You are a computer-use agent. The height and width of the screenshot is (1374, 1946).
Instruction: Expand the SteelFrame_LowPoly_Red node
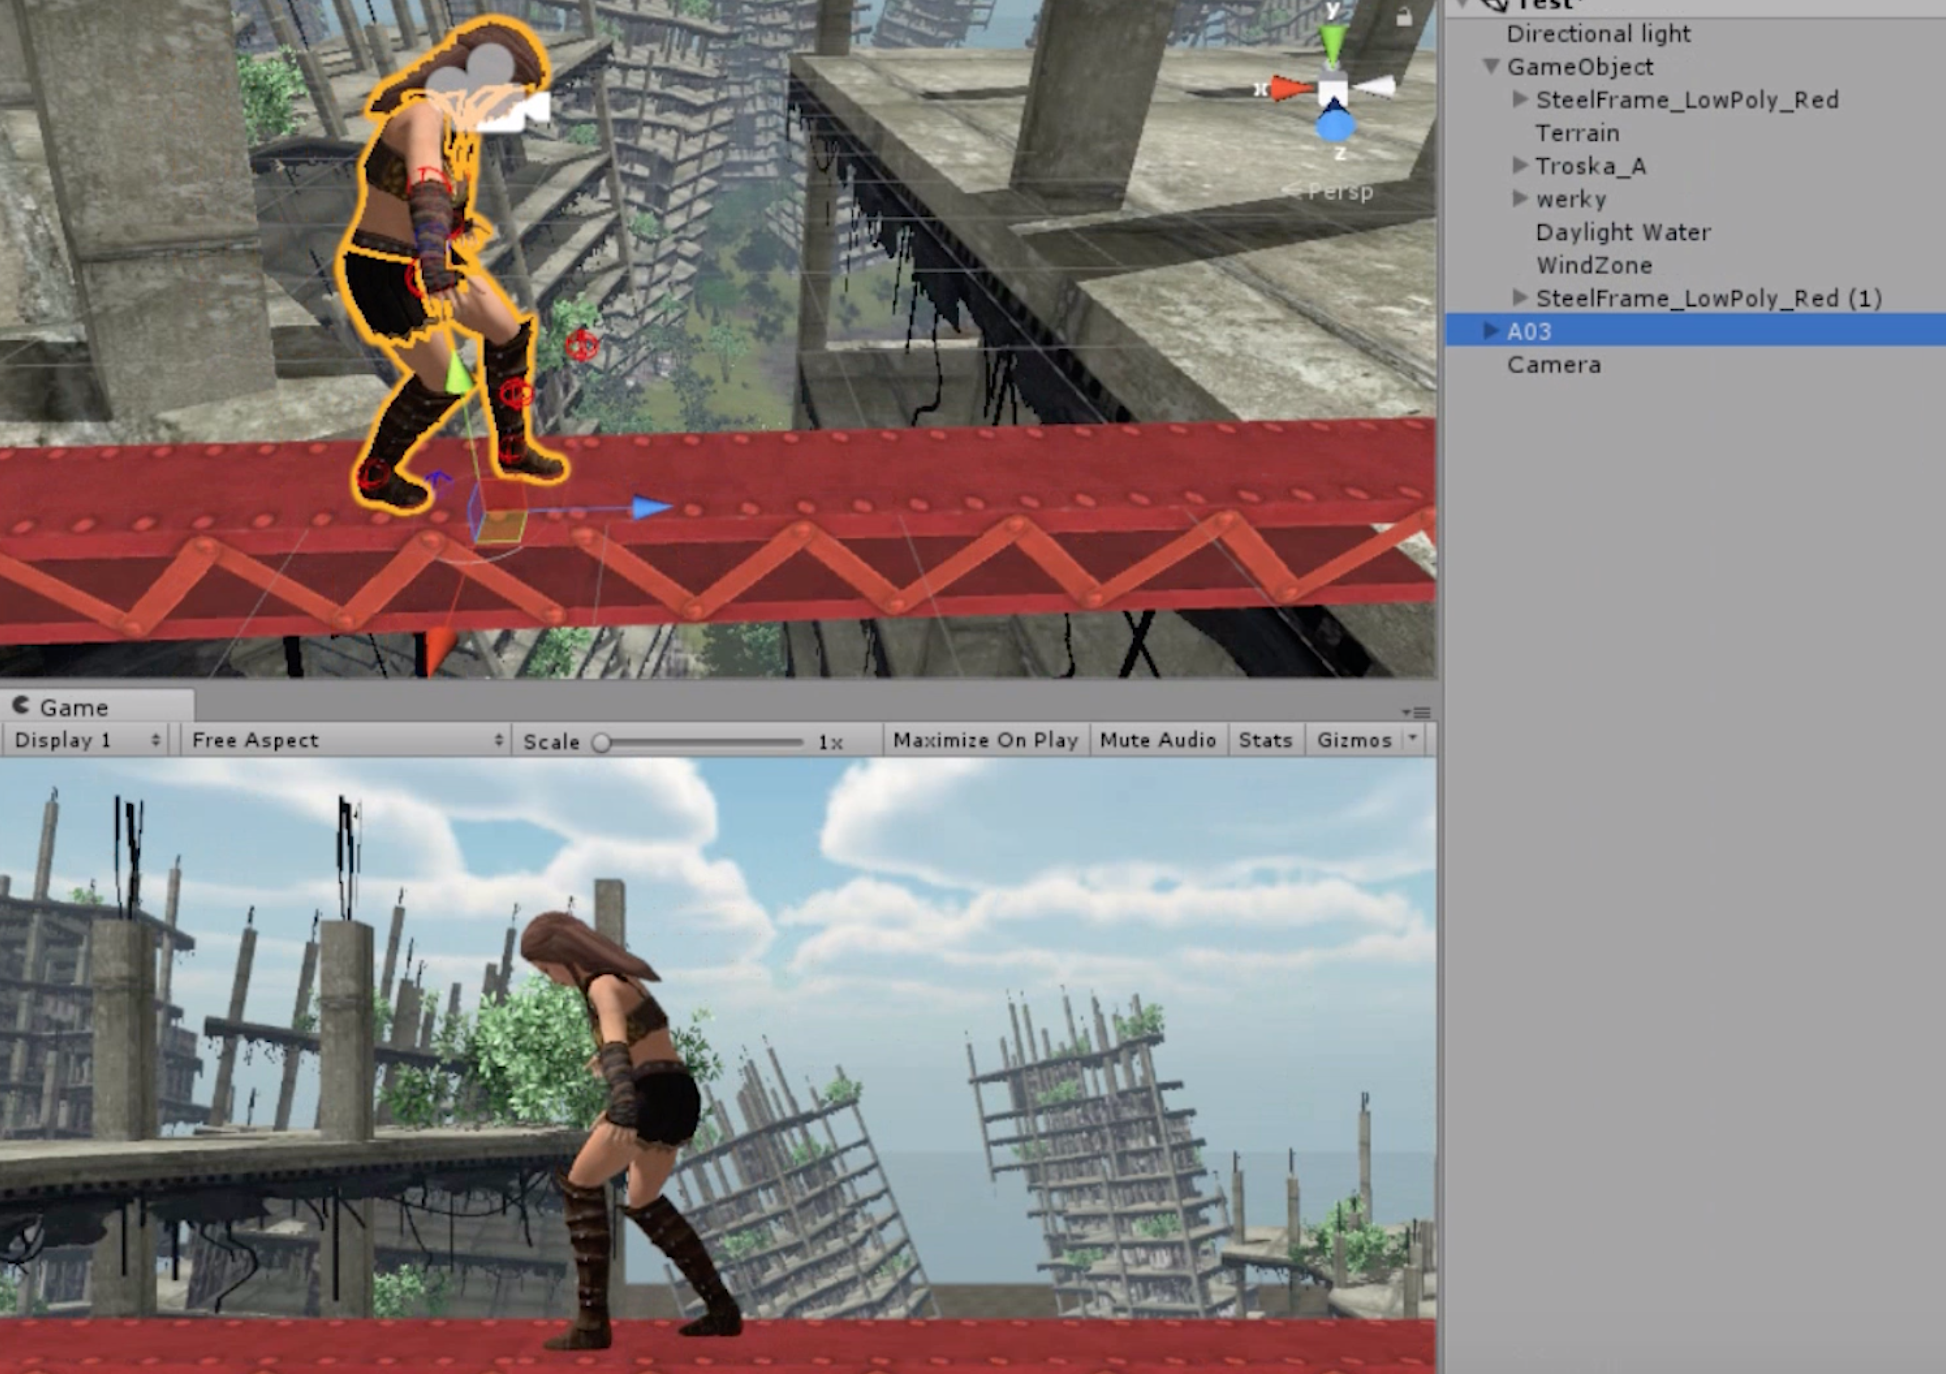point(1520,99)
